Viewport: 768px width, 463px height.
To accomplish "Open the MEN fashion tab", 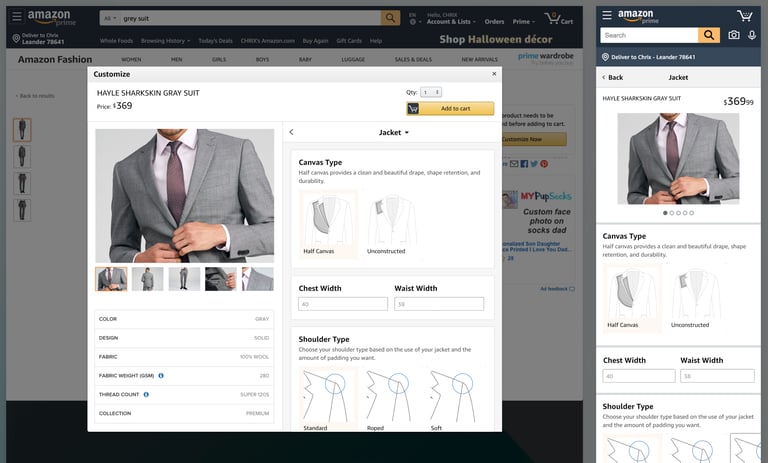I will [x=177, y=60].
